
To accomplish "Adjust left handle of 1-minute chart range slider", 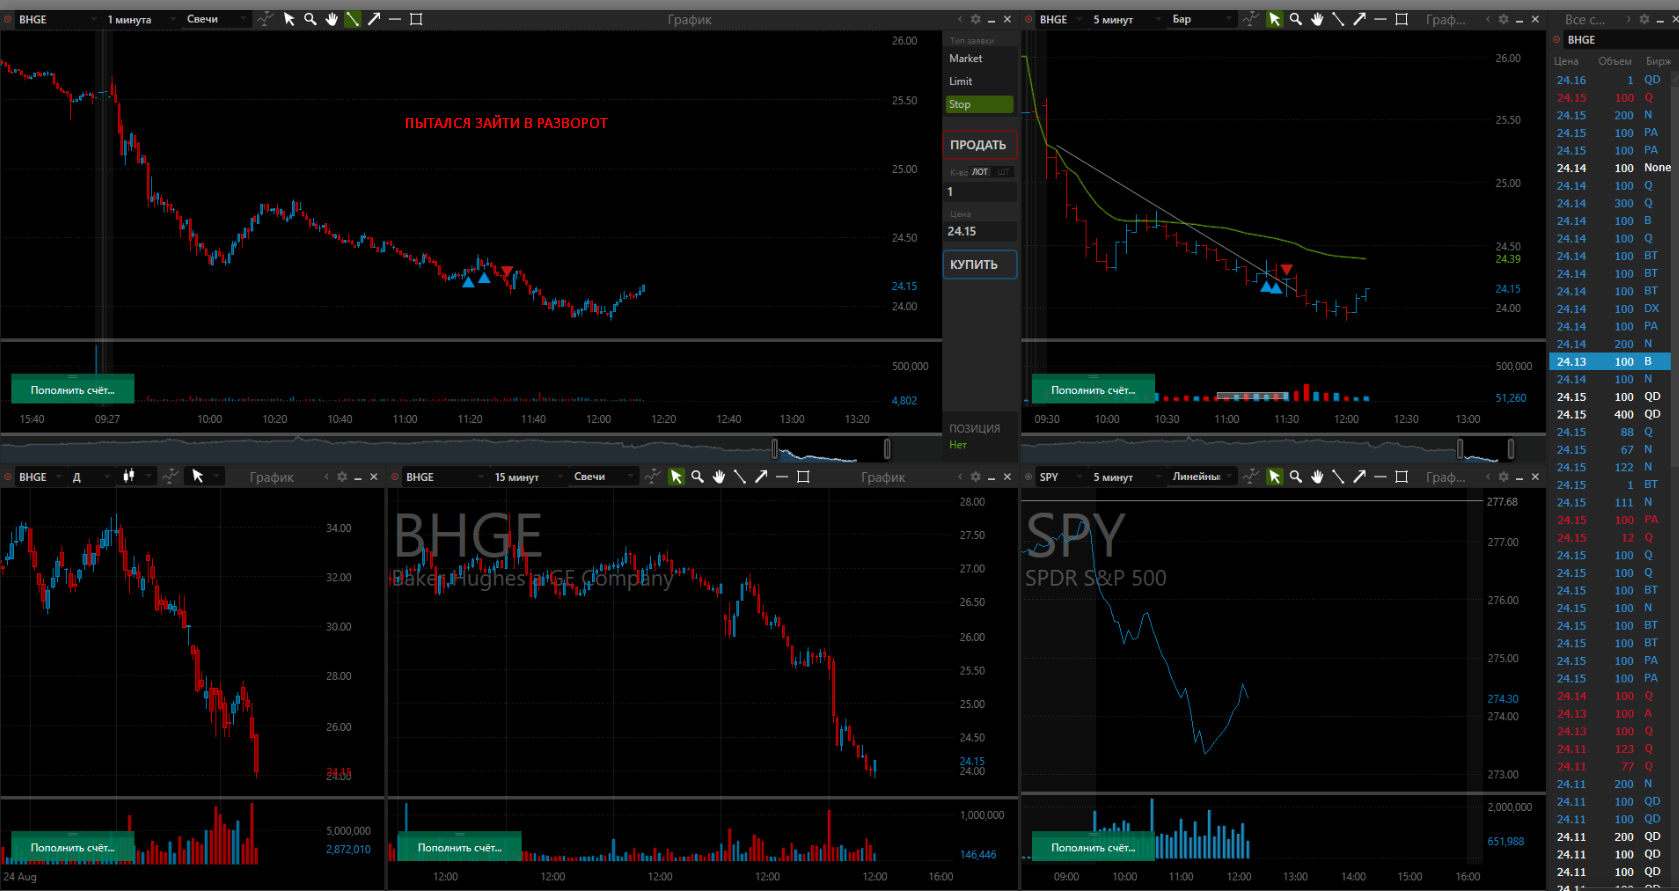I will (x=775, y=448).
